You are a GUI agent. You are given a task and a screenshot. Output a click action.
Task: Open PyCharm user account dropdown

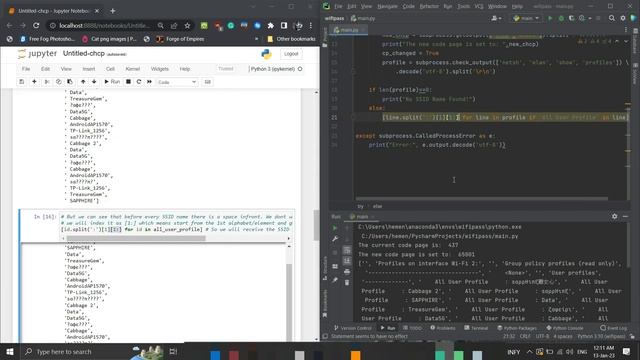click(496, 18)
